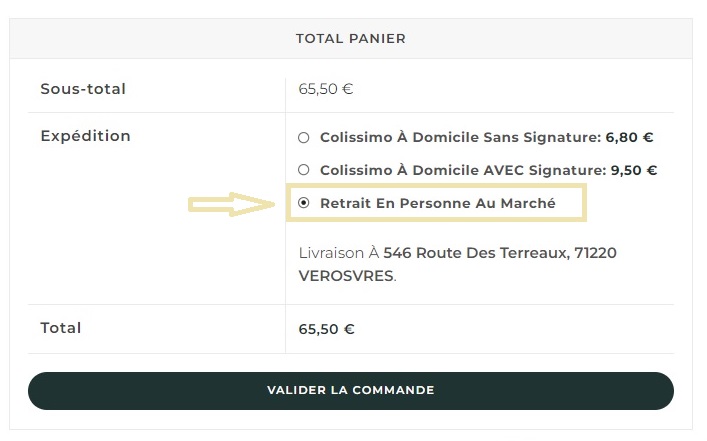Click the 'Sous-total' row label
707x441 pixels.
pyautogui.click(x=83, y=89)
